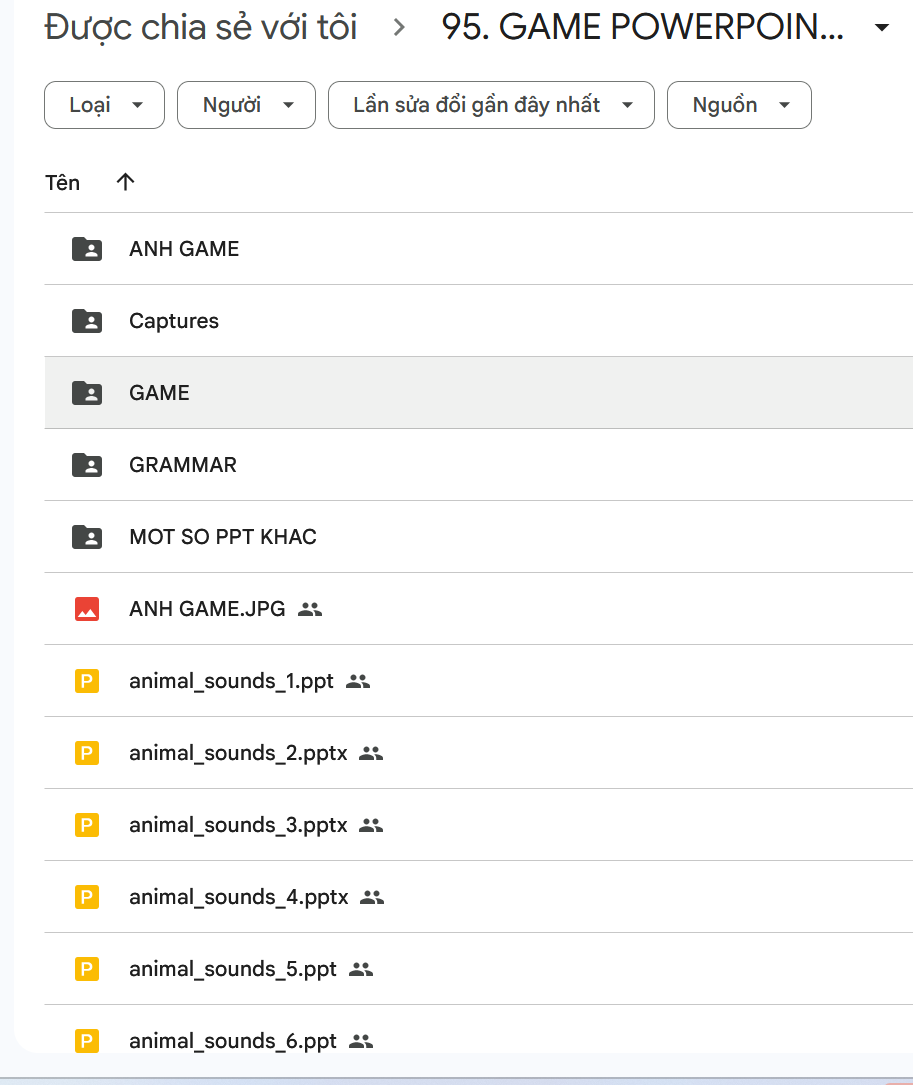Click the Captures shared folder icon
The height and width of the screenshot is (1085, 913).
point(87,321)
